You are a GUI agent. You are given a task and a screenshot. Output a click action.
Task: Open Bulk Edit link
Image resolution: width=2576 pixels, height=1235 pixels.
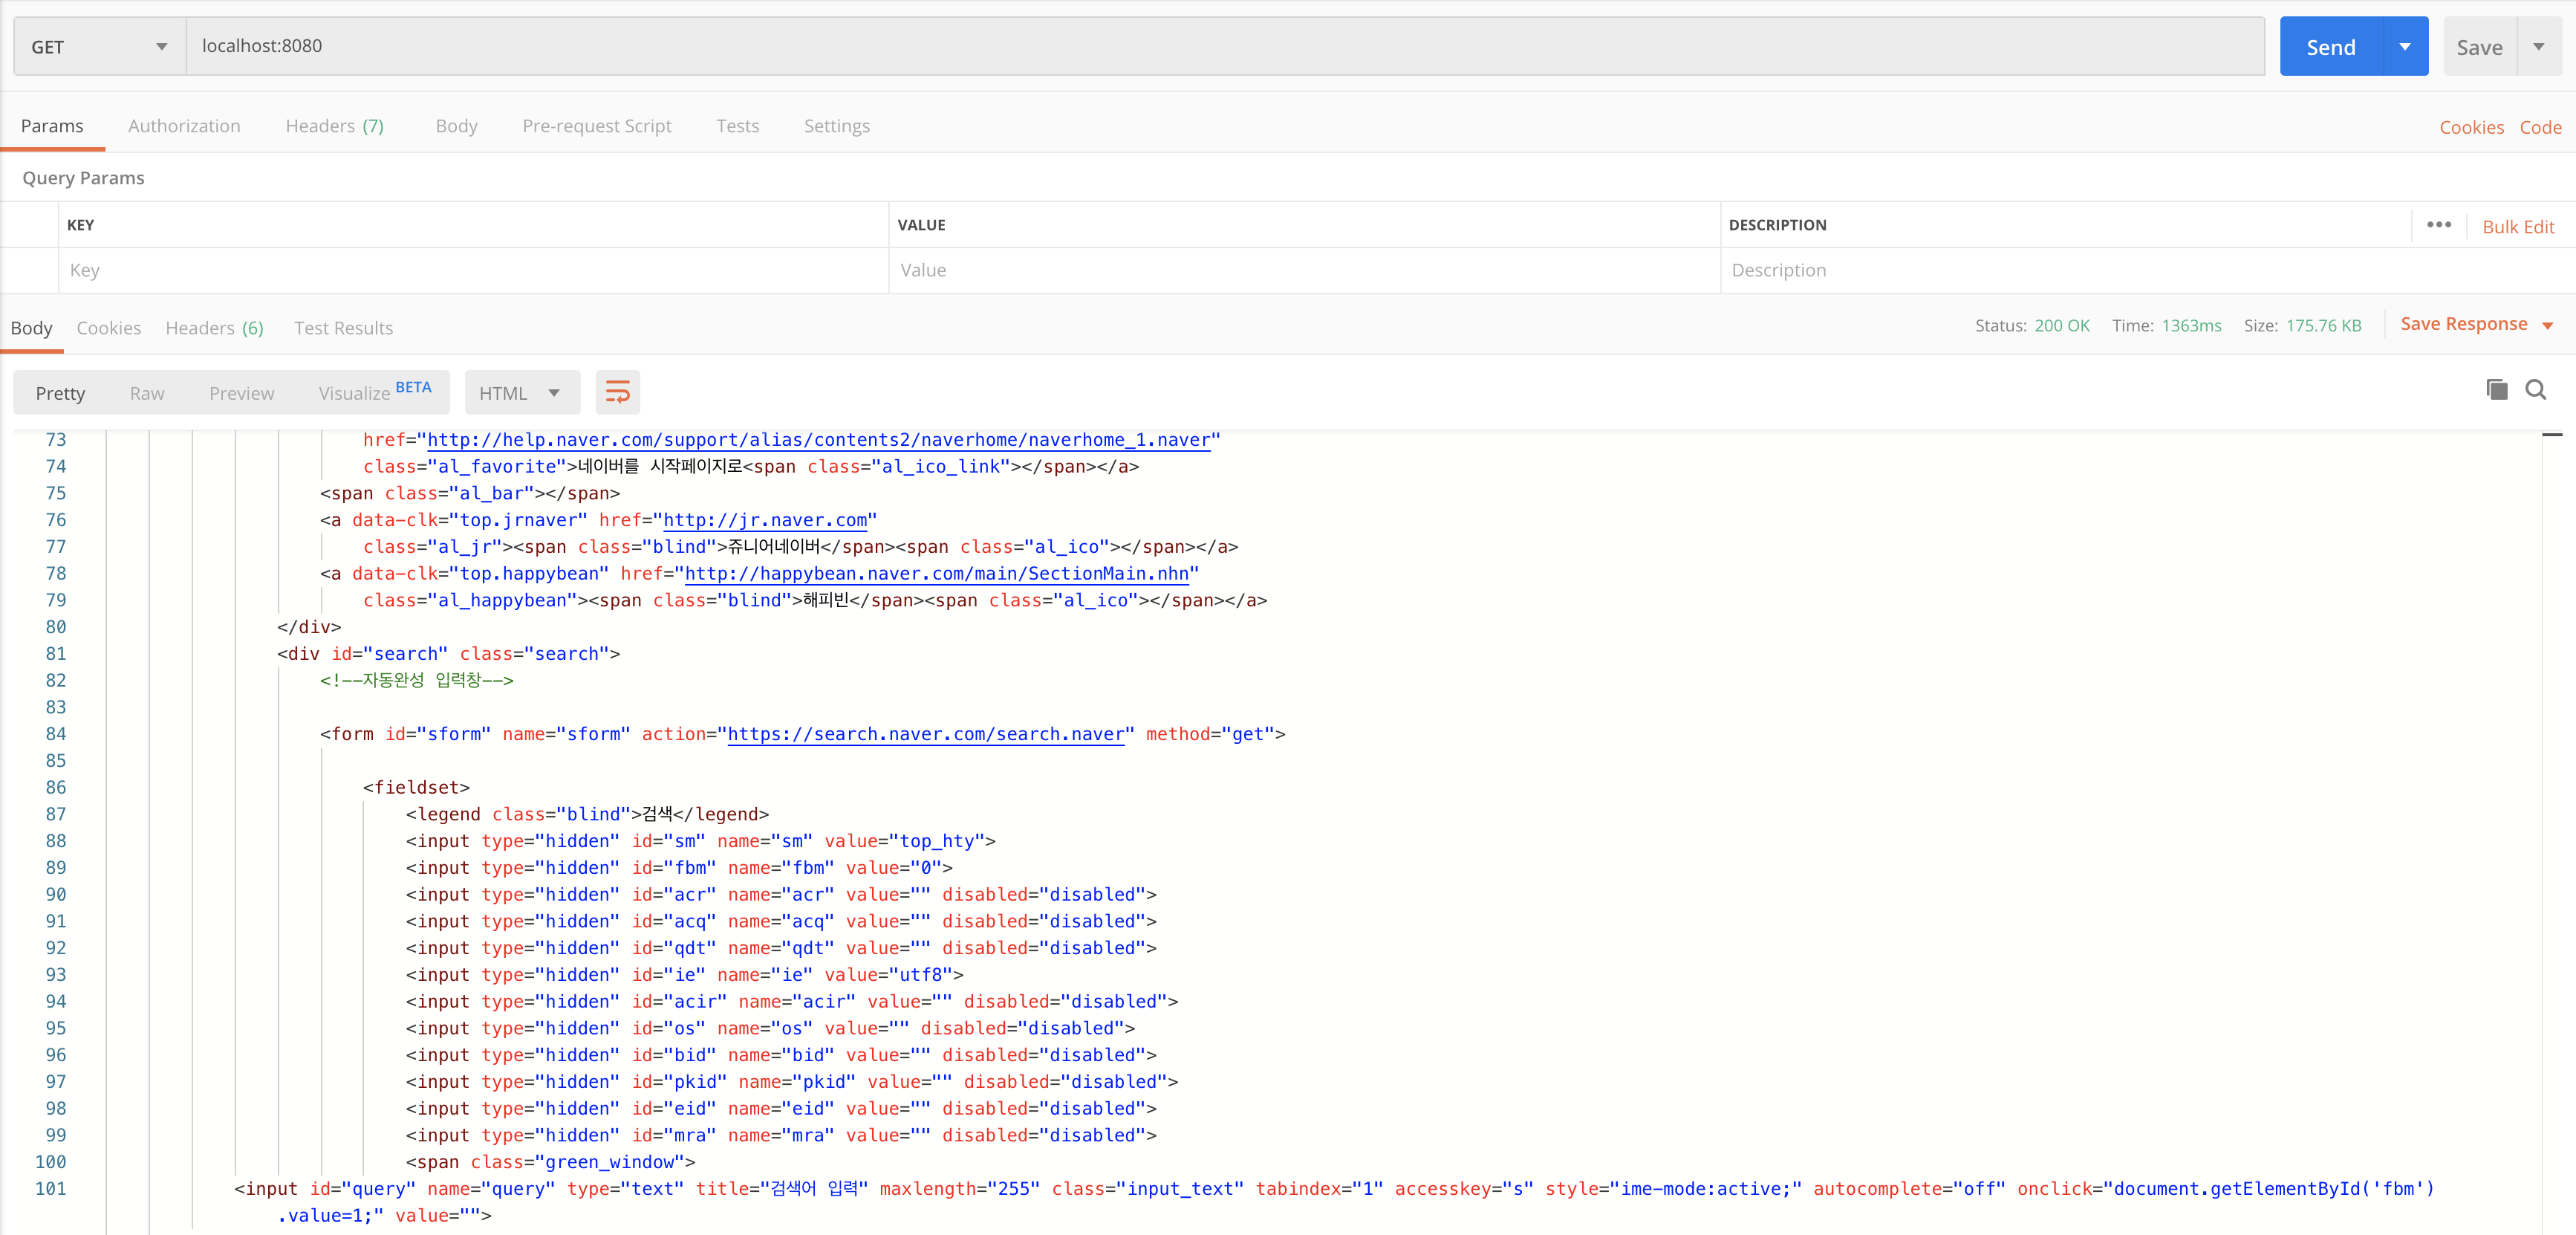tap(2517, 227)
